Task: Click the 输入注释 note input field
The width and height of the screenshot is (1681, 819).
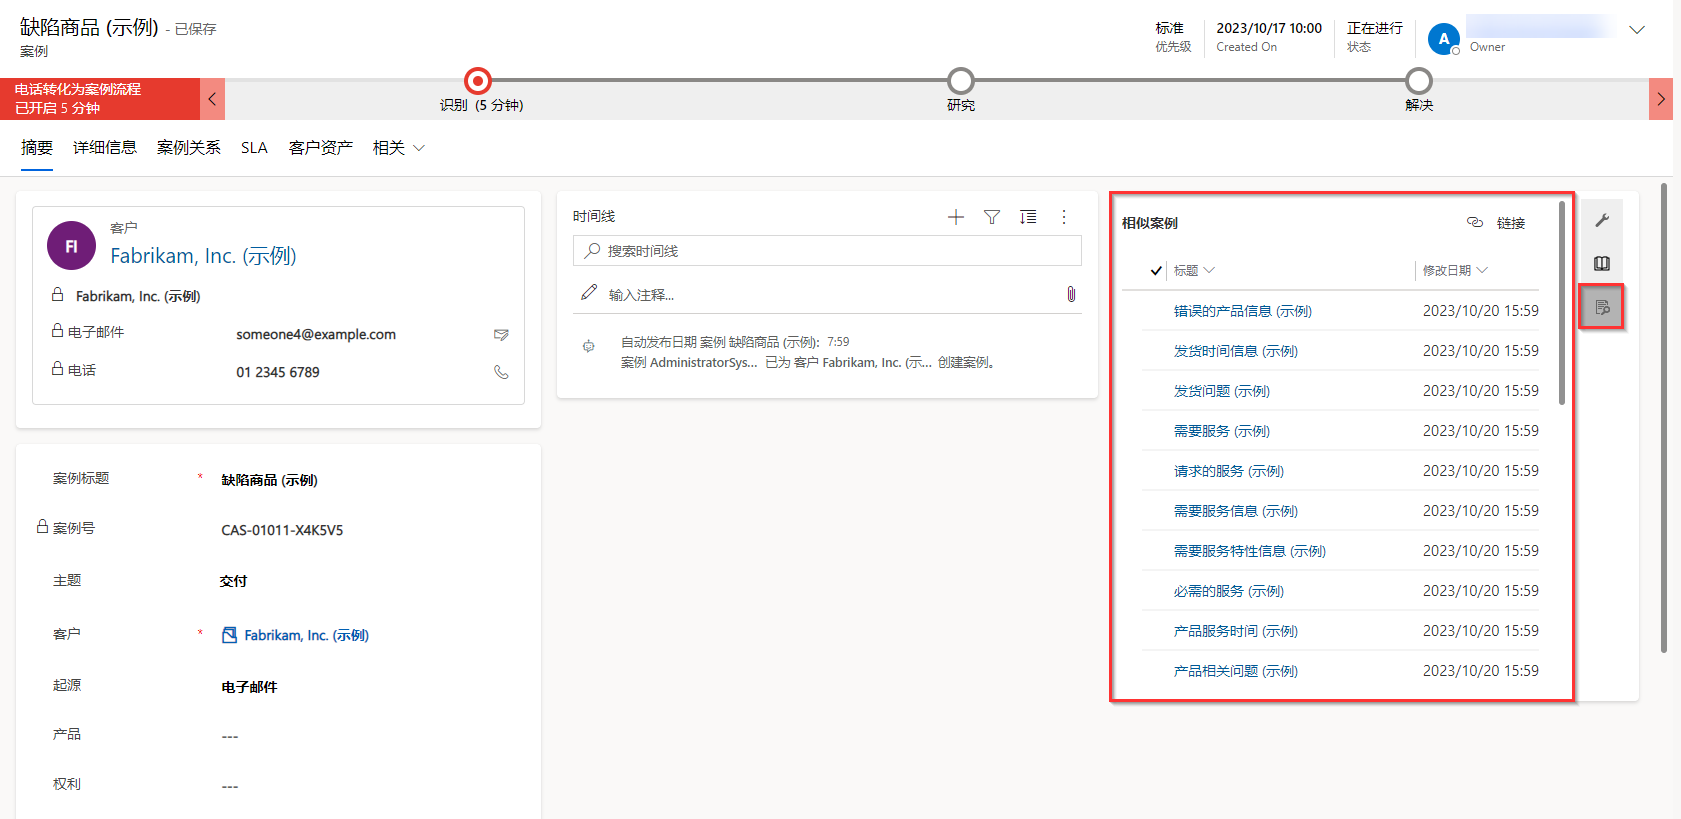Action: click(827, 294)
